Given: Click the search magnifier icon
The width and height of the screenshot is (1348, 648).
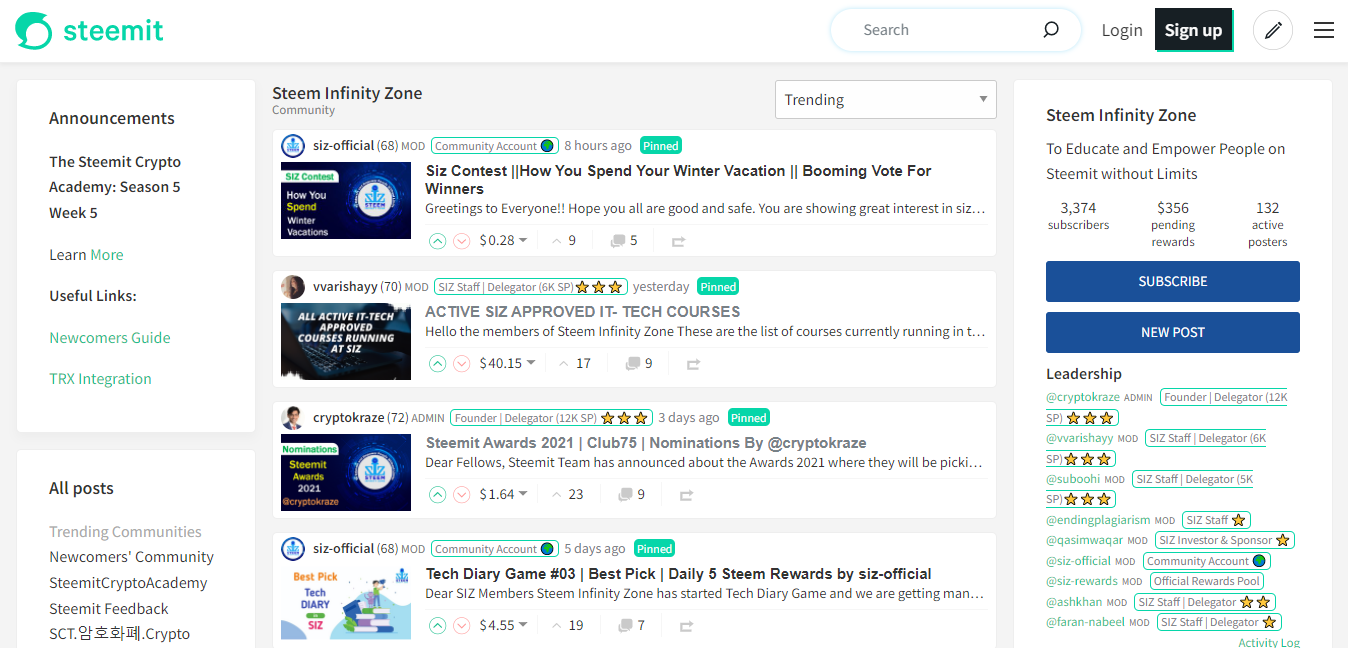Looking at the screenshot, I should tap(1051, 30).
